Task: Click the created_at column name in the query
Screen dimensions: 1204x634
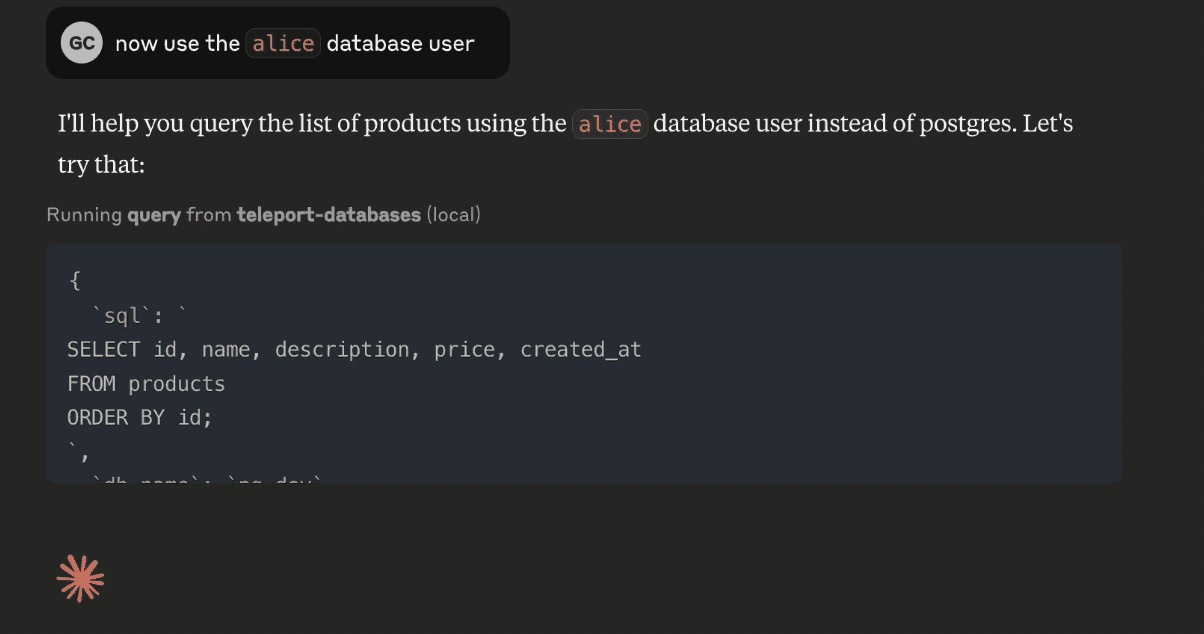Action: point(580,349)
